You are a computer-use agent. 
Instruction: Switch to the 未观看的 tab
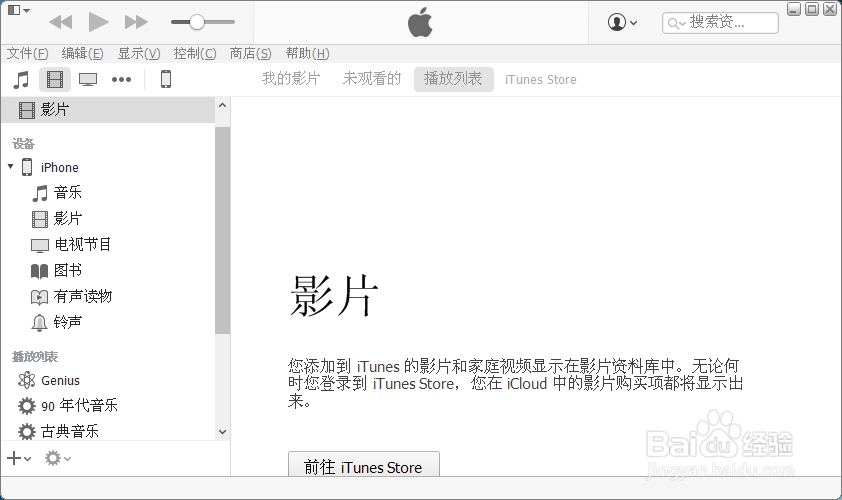(372, 79)
